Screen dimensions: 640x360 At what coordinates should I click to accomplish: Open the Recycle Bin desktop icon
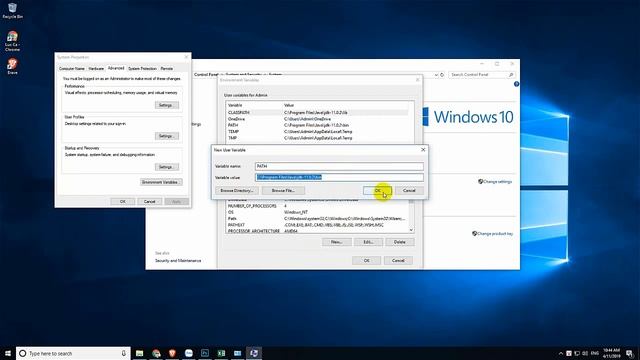point(12,11)
